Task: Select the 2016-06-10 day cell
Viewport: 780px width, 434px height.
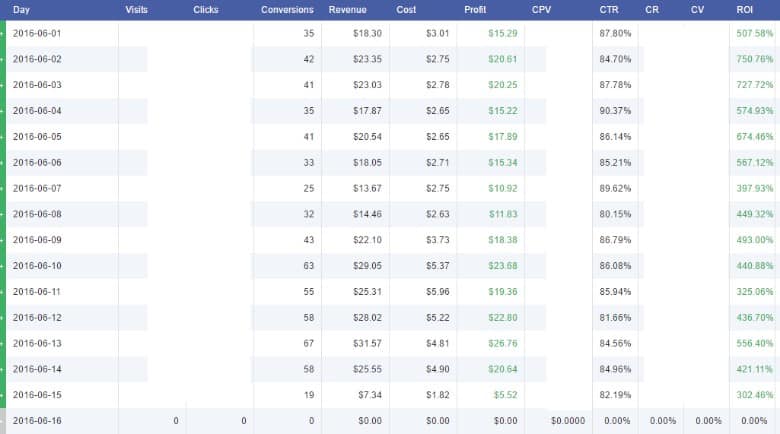Action: click(x=37, y=266)
